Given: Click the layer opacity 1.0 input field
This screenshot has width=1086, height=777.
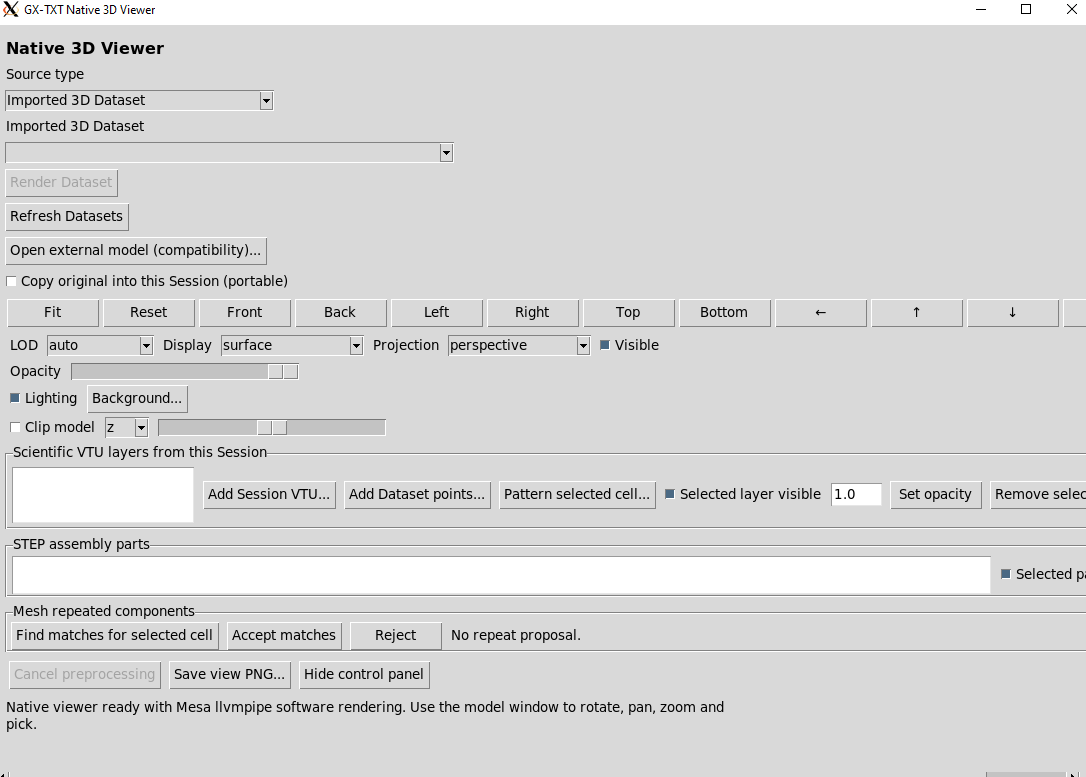Looking at the screenshot, I should (x=856, y=494).
